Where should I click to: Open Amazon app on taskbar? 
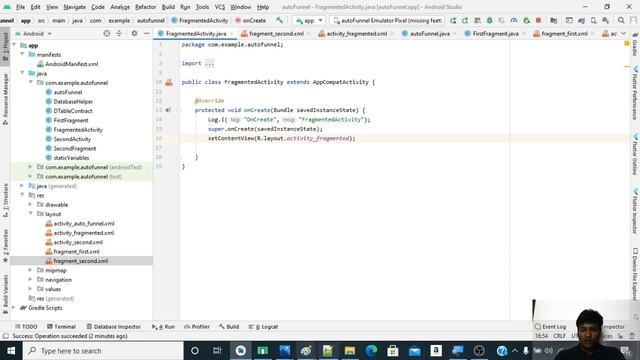[436, 351]
